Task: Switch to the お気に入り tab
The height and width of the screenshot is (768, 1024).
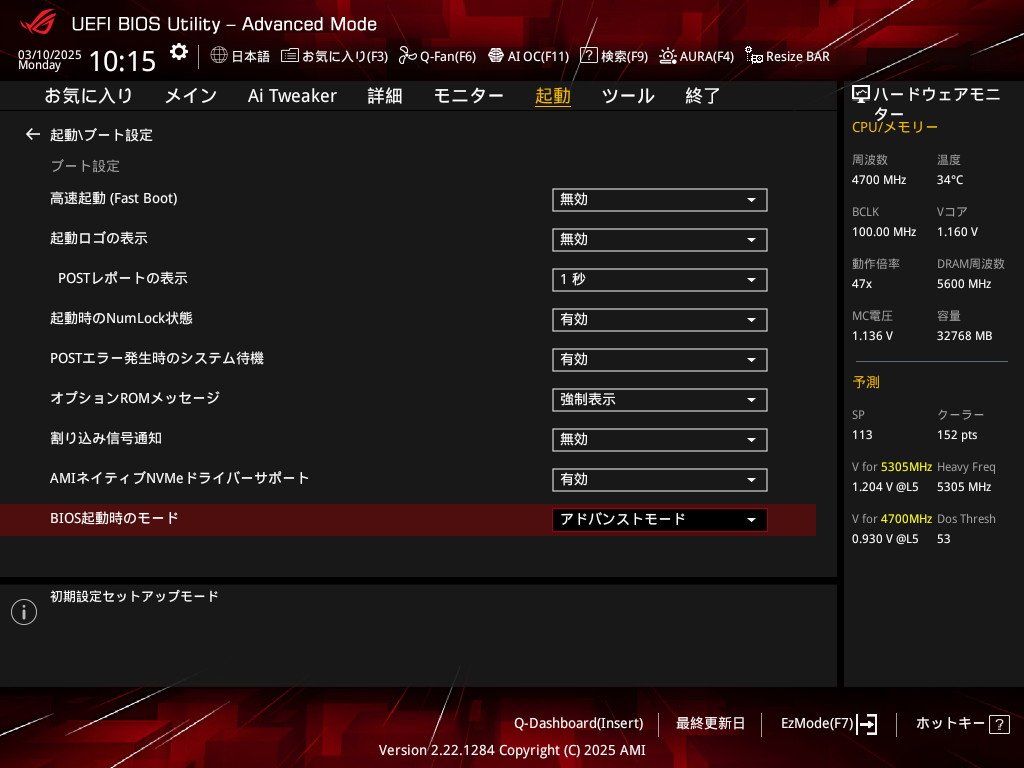Action: point(88,95)
